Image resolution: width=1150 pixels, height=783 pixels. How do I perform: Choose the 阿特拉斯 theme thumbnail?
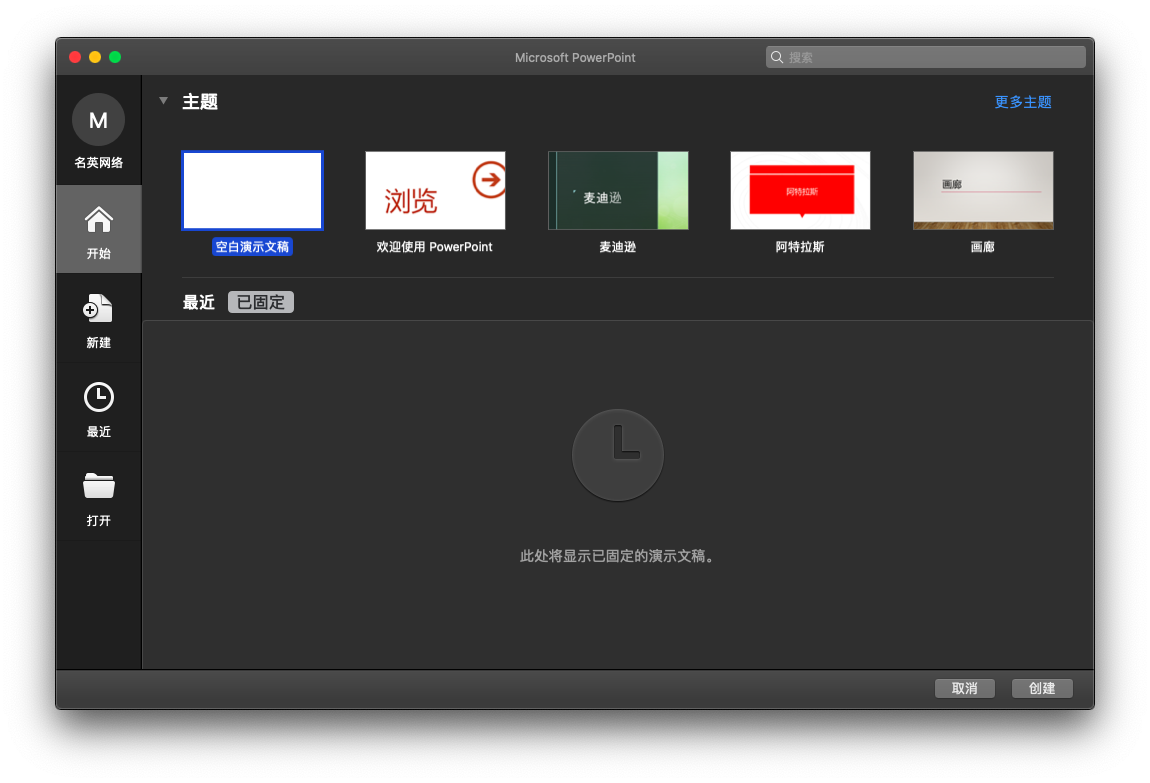800,191
